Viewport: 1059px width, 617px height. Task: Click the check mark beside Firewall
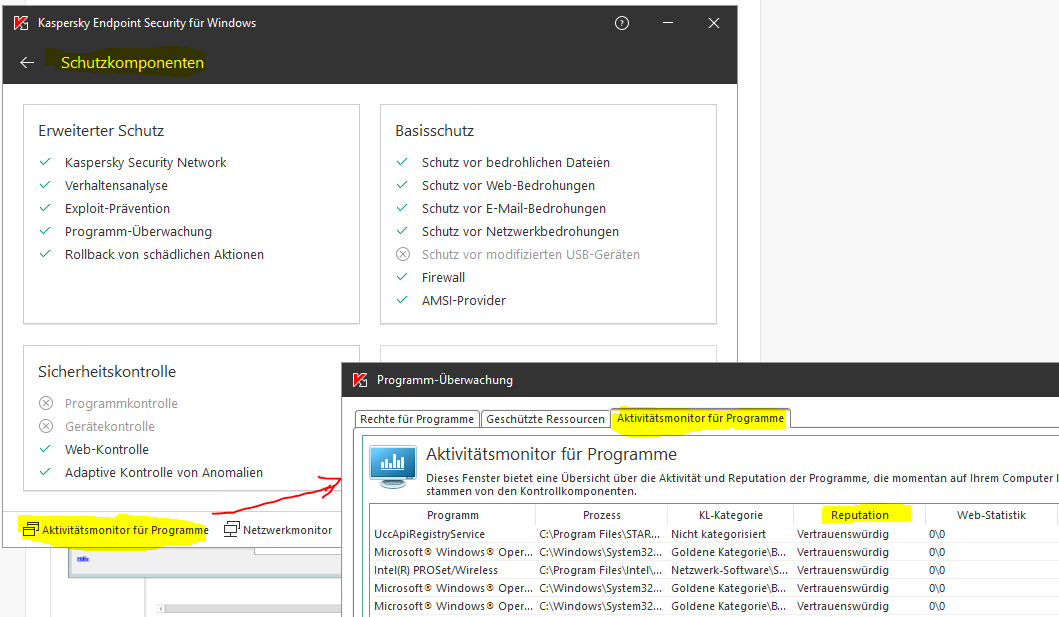402,277
